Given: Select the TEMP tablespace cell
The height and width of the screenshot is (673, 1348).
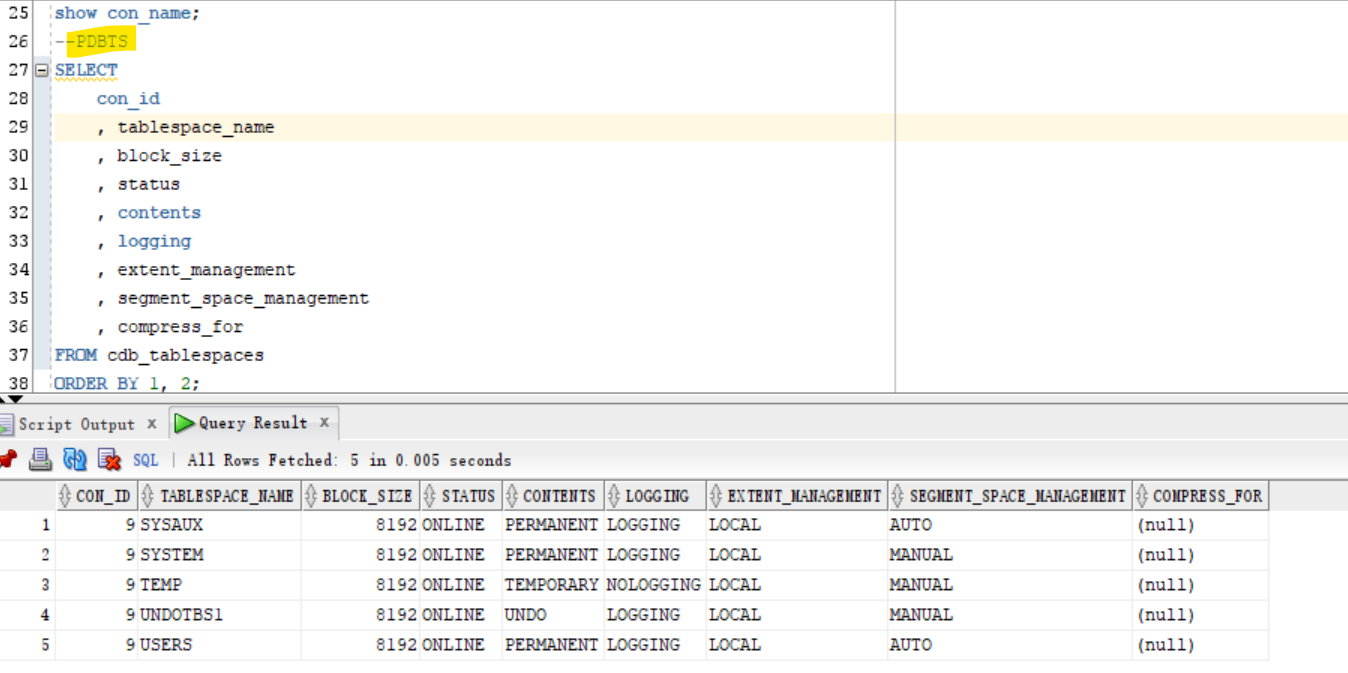Looking at the screenshot, I should (219, 585).
